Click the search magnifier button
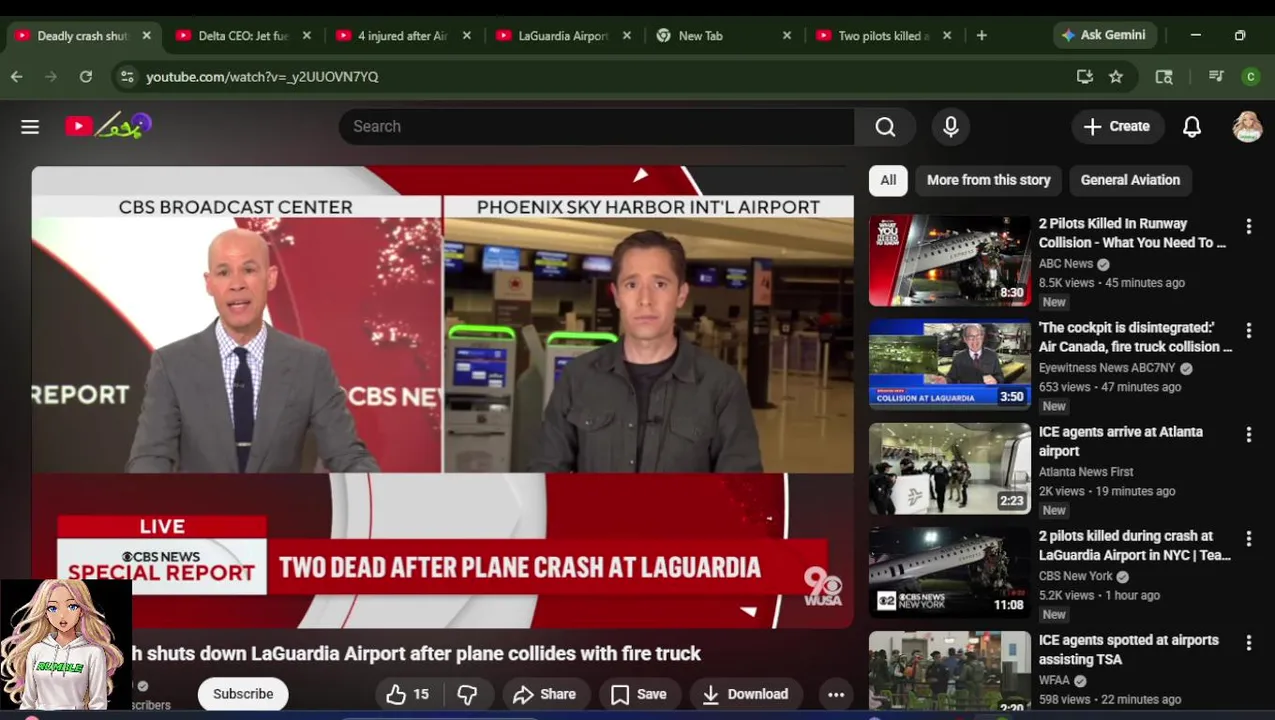 click(x=885, y=127)
